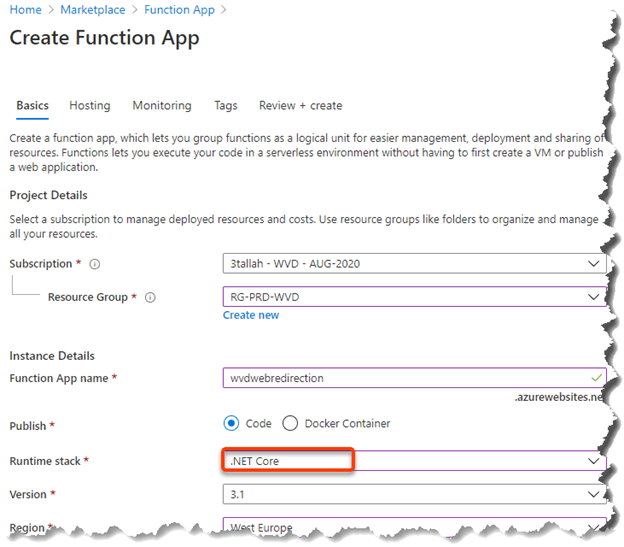
Task: Click the Instance Details heading
Action: 52,356
